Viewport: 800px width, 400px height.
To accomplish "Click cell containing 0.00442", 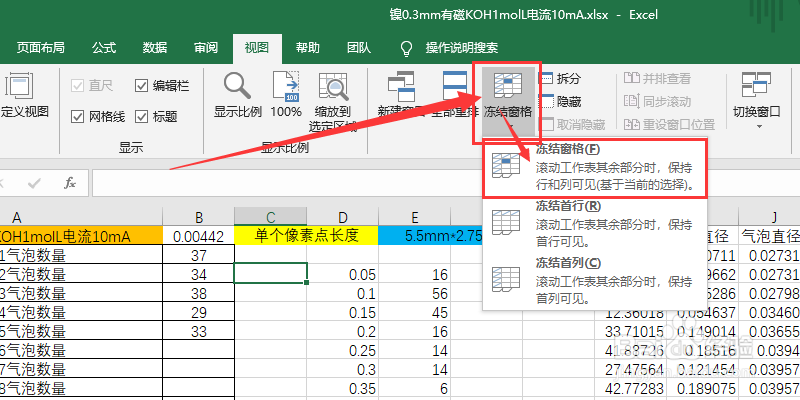I will click(198, 236).
